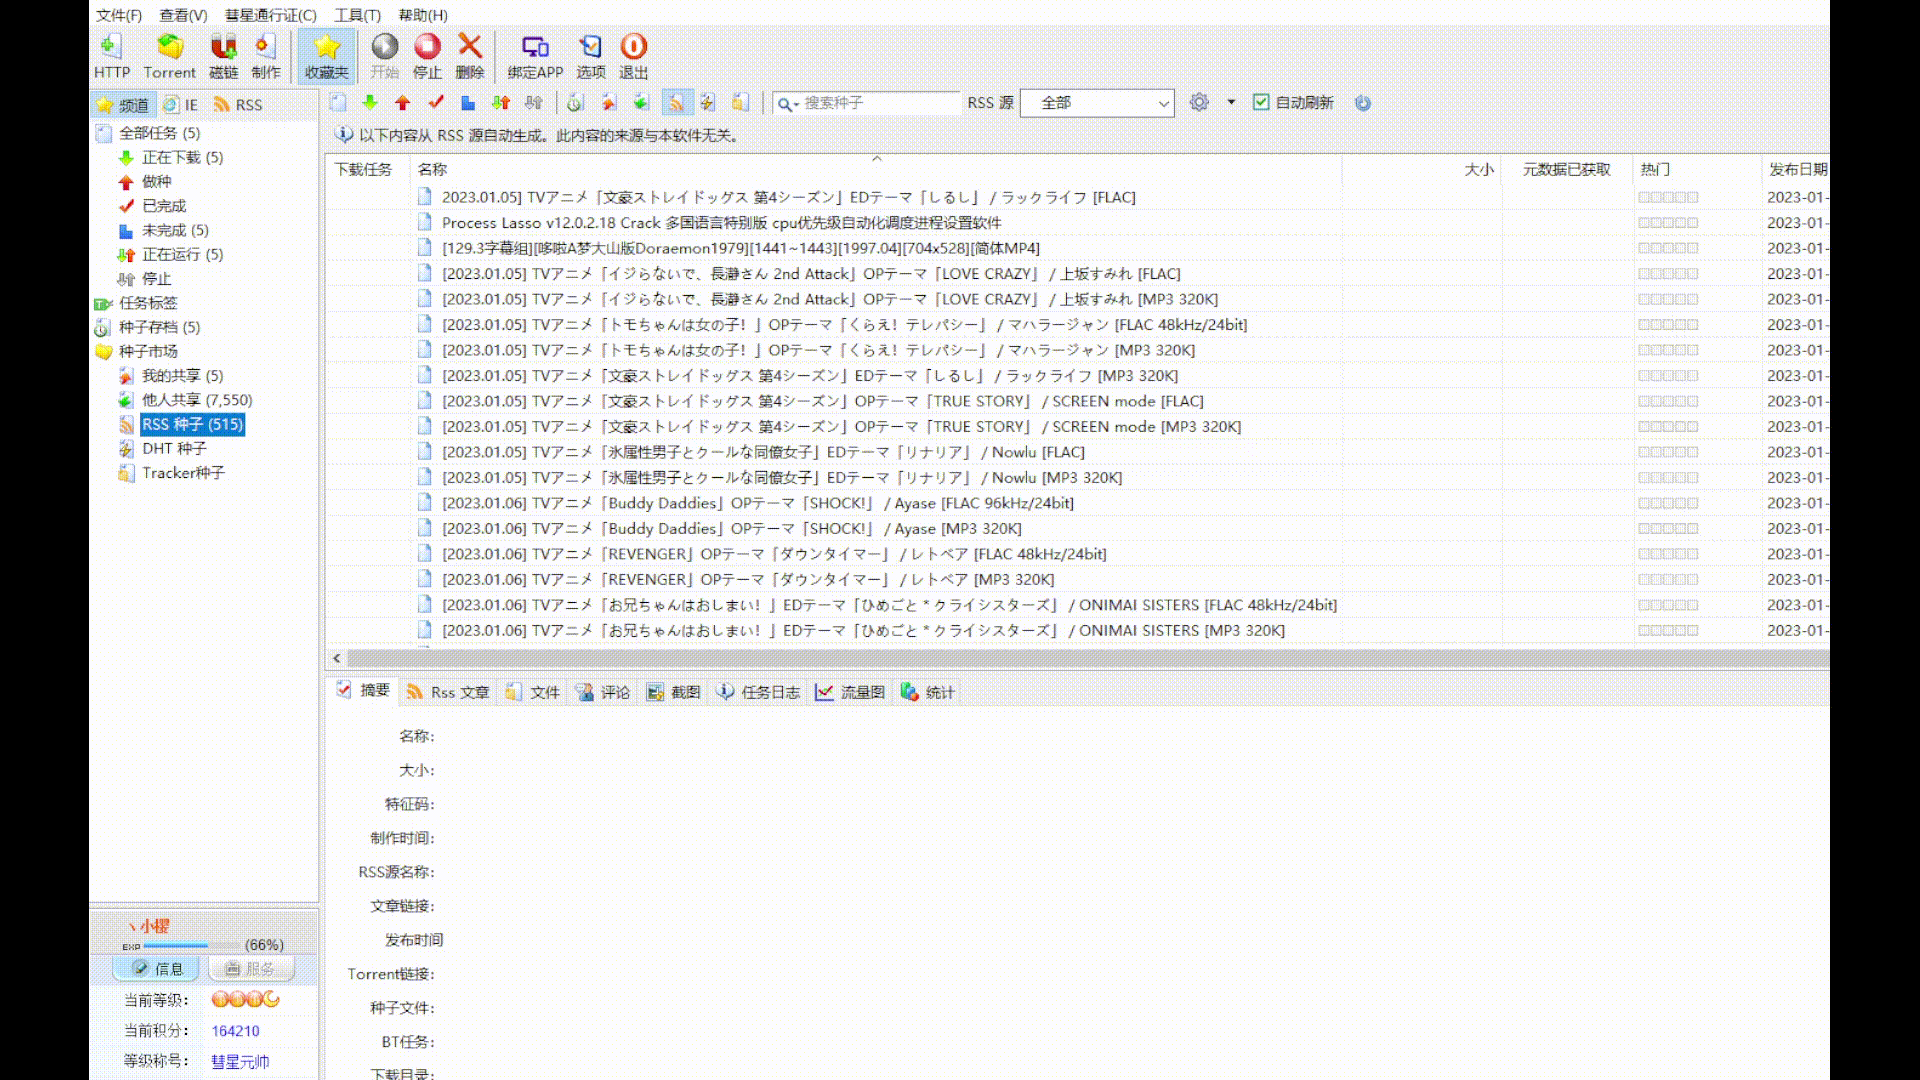Viewport: 1920px width, 1080px height.
Task: Switch to the 频道 sidebar tab
Action: pos(123,105)
